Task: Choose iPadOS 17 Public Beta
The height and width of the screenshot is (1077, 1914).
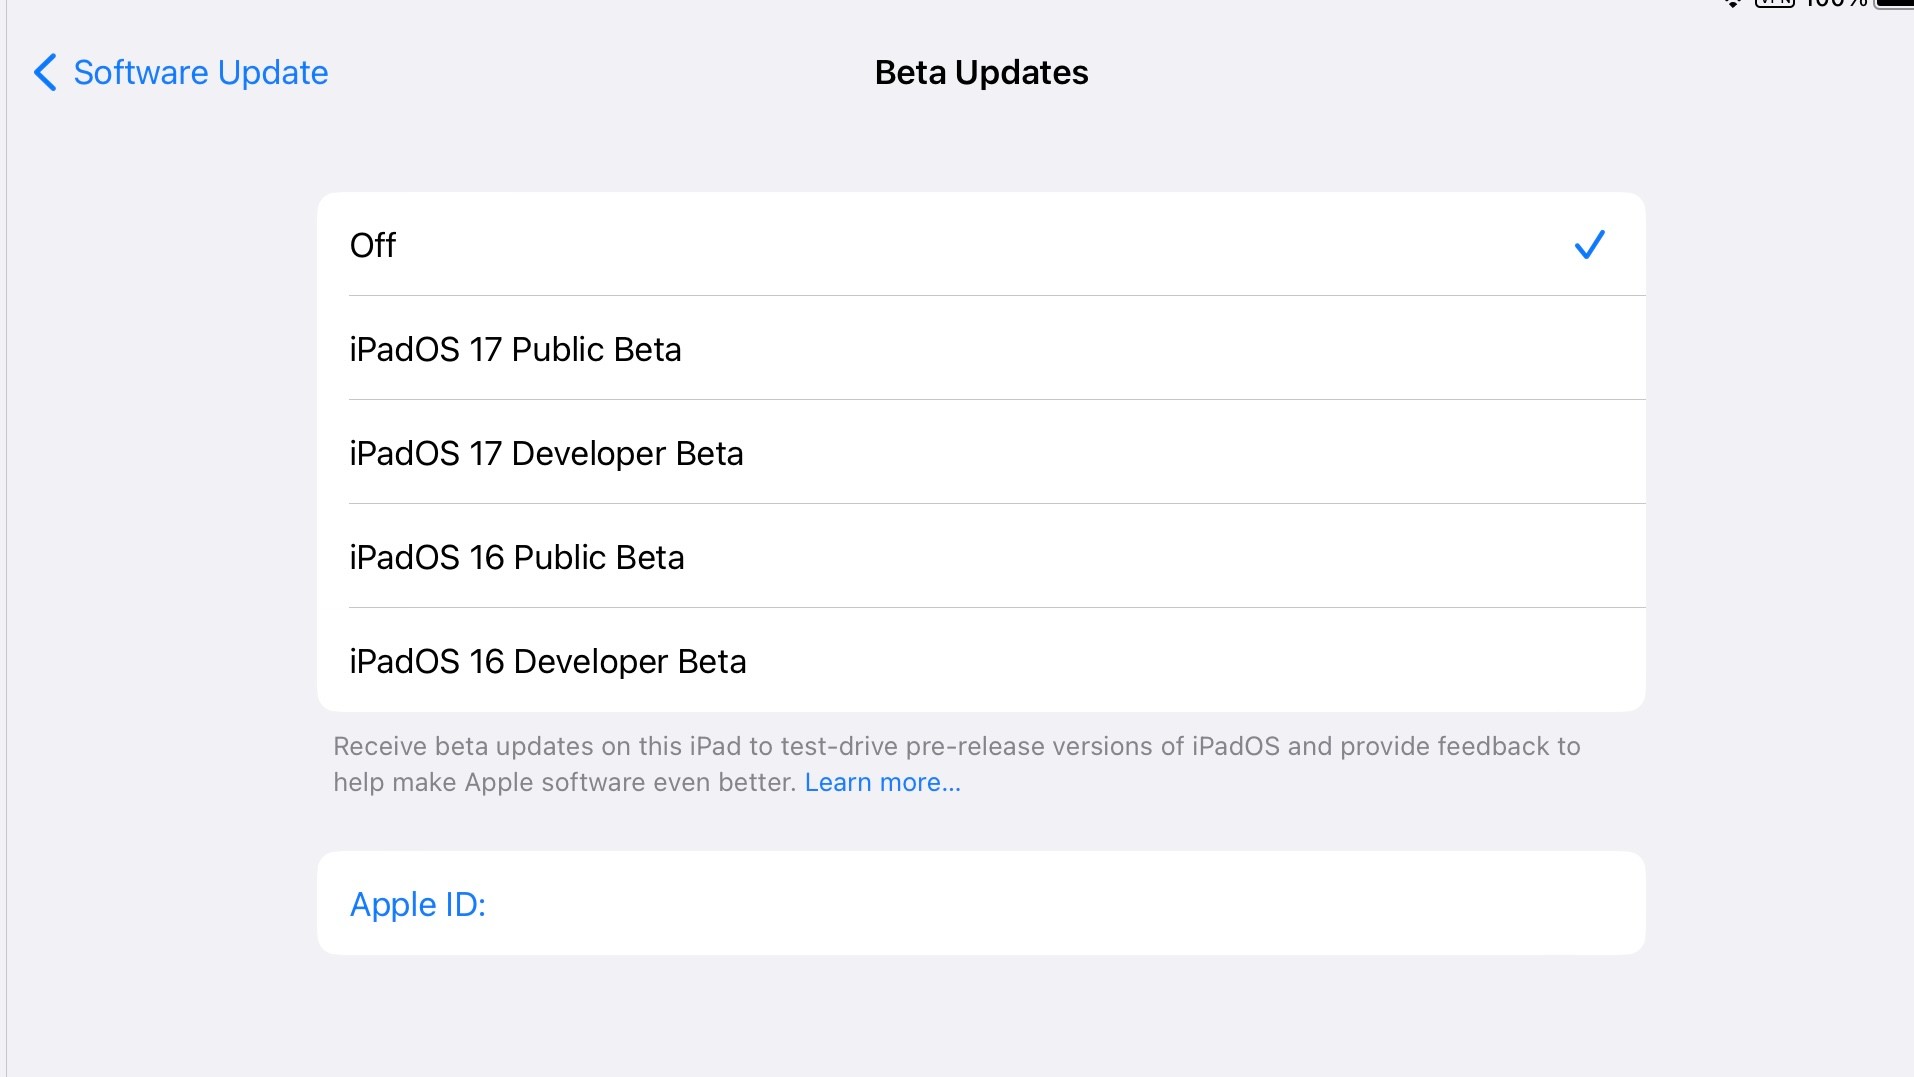Action: (981, 348)
